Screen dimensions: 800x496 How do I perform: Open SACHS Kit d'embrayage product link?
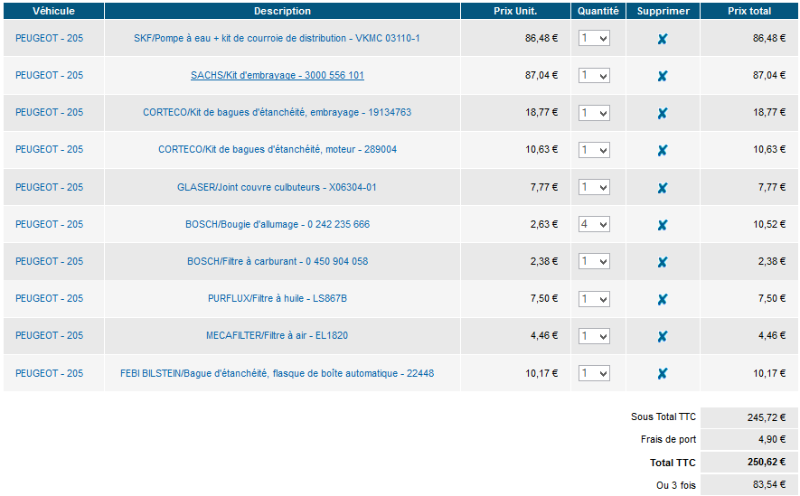277,76
